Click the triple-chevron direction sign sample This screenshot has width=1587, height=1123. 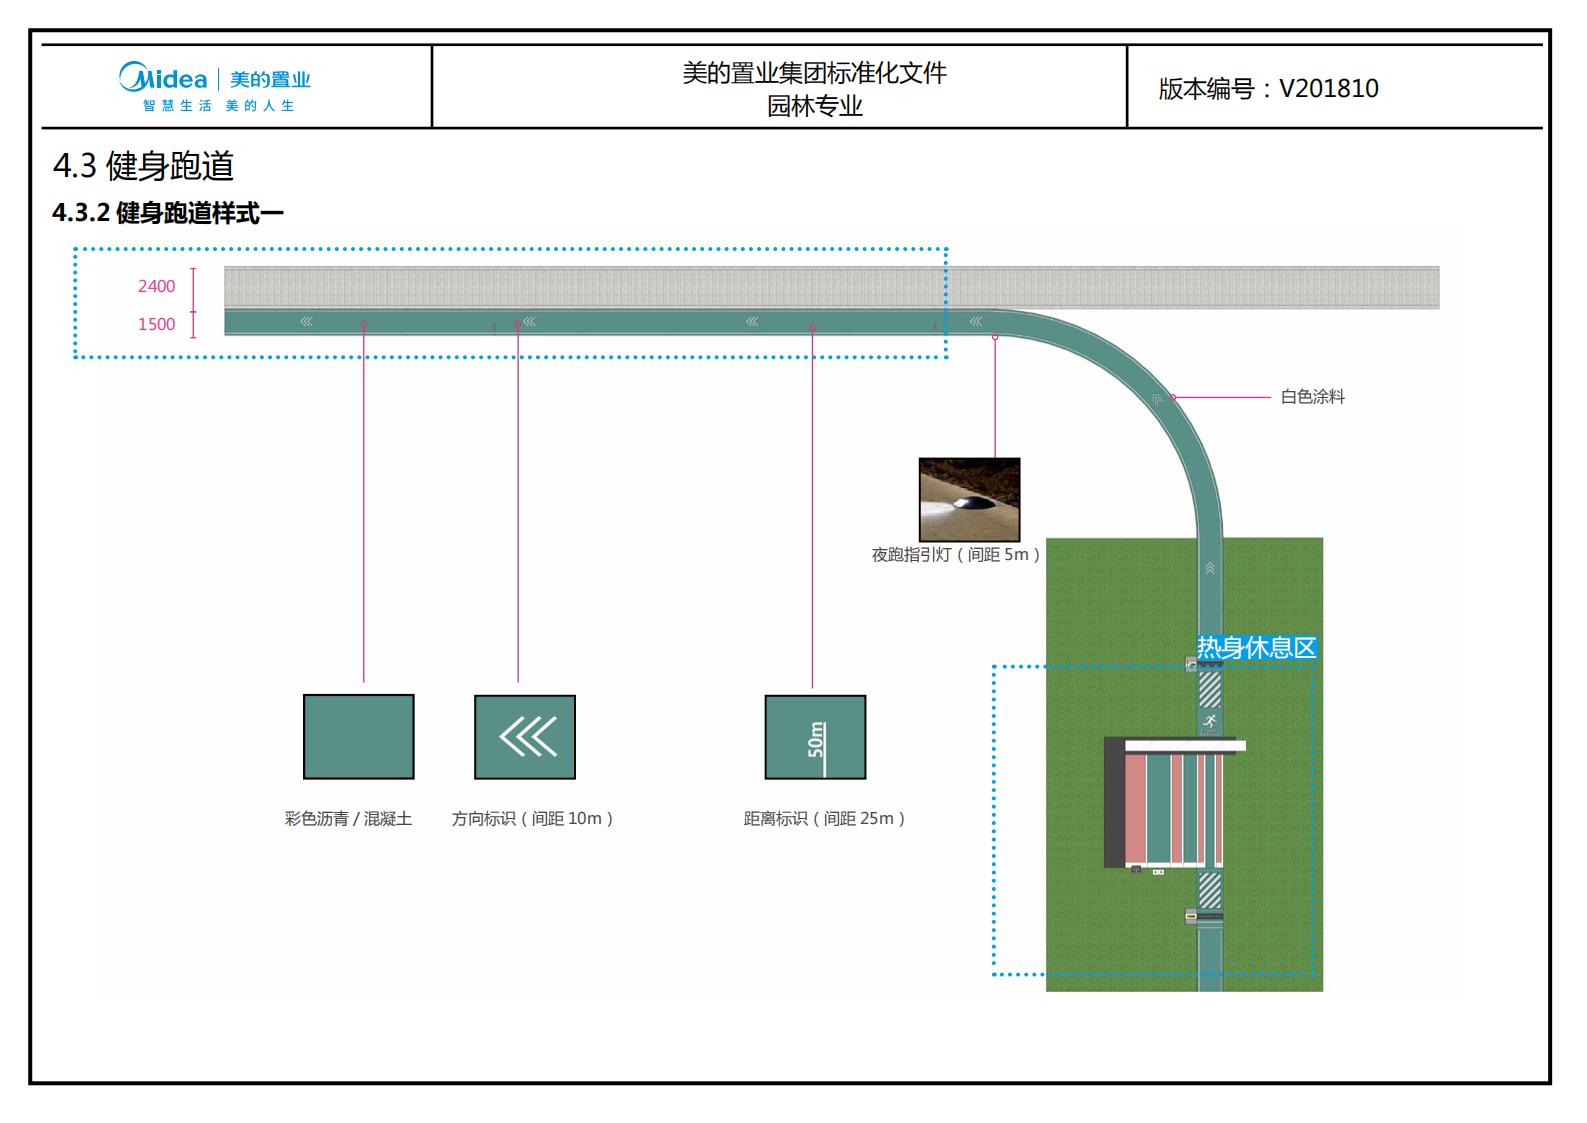tap(525, 737)
